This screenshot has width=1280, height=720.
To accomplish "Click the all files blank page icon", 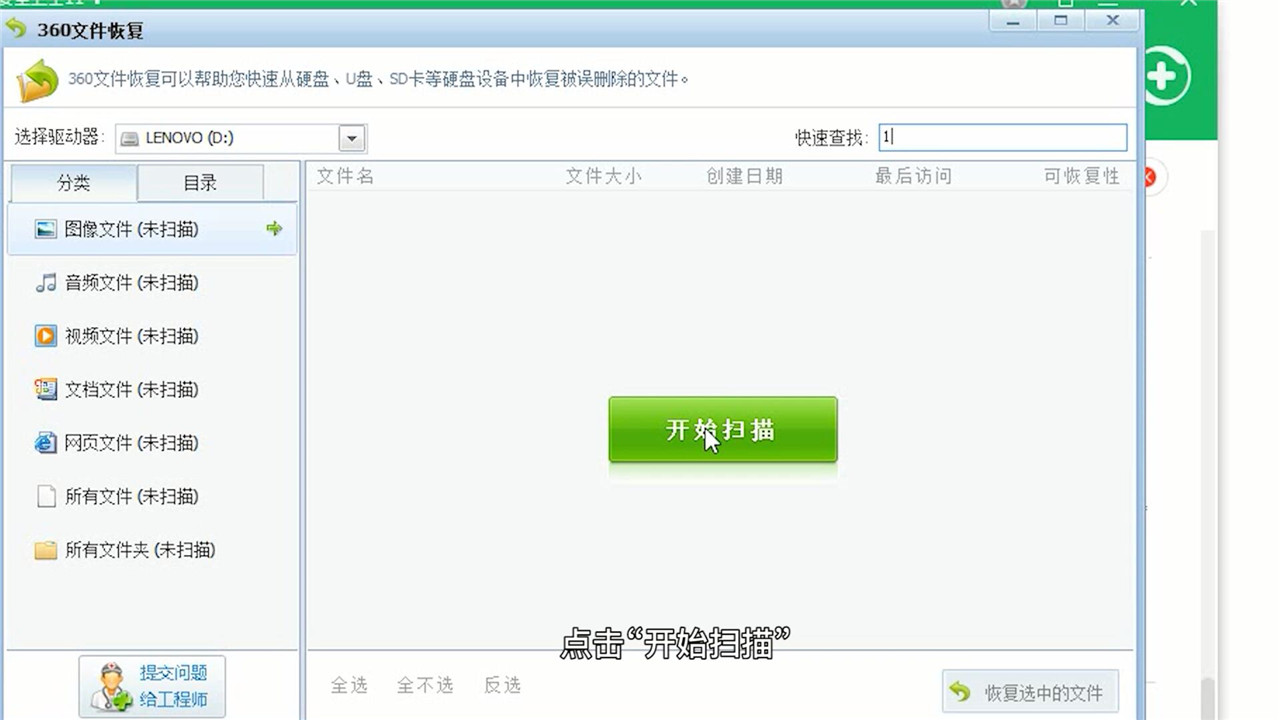I will (45, 496).
